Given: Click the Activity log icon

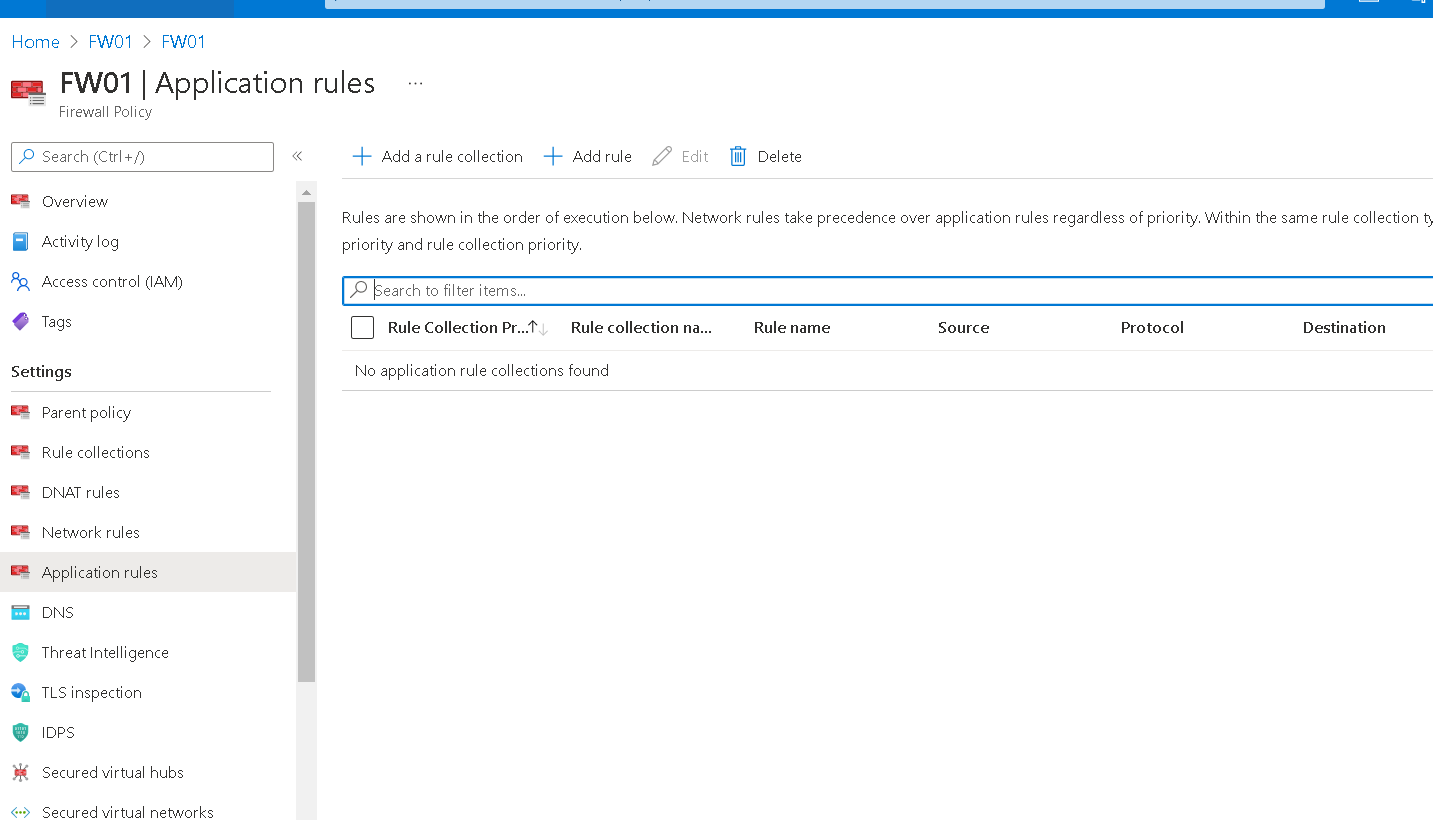Looking at the screenshot, I should tap(20, 241).
